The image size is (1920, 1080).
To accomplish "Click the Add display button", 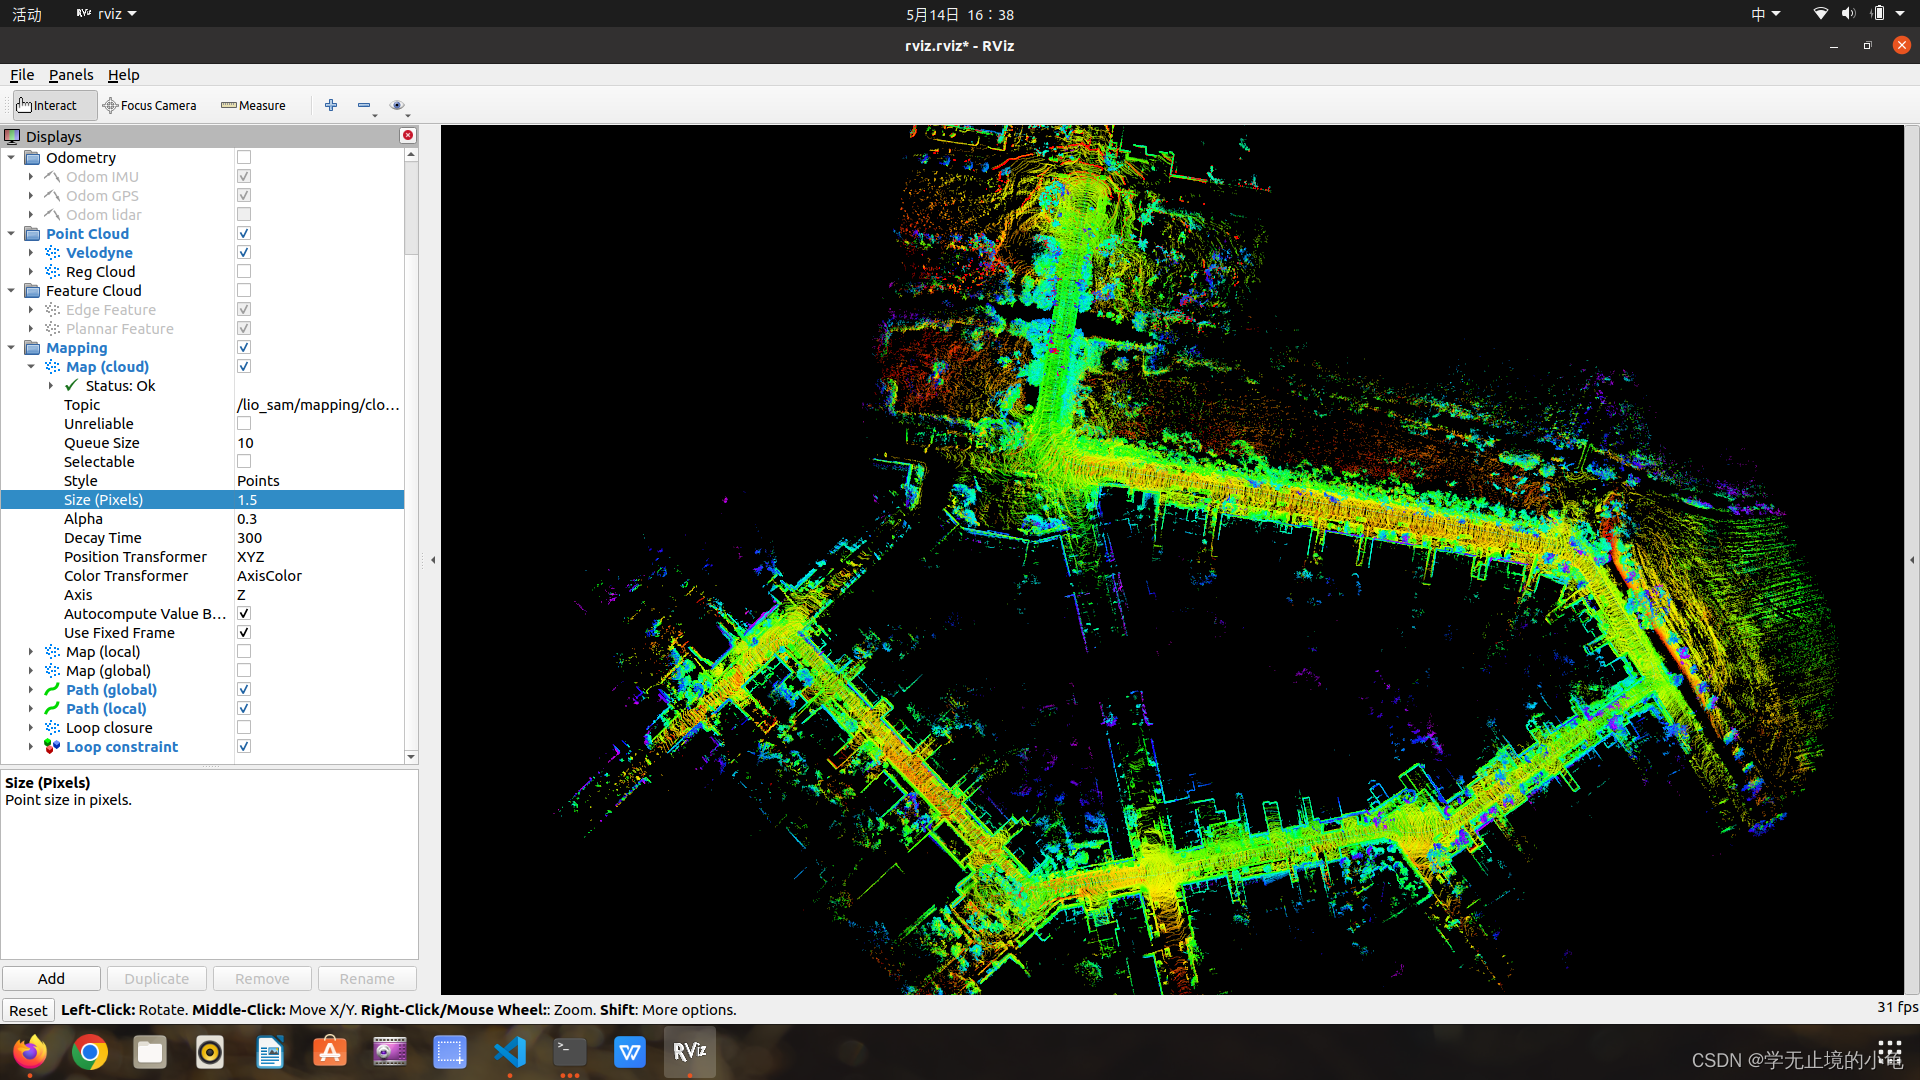I will pos(51,979).
